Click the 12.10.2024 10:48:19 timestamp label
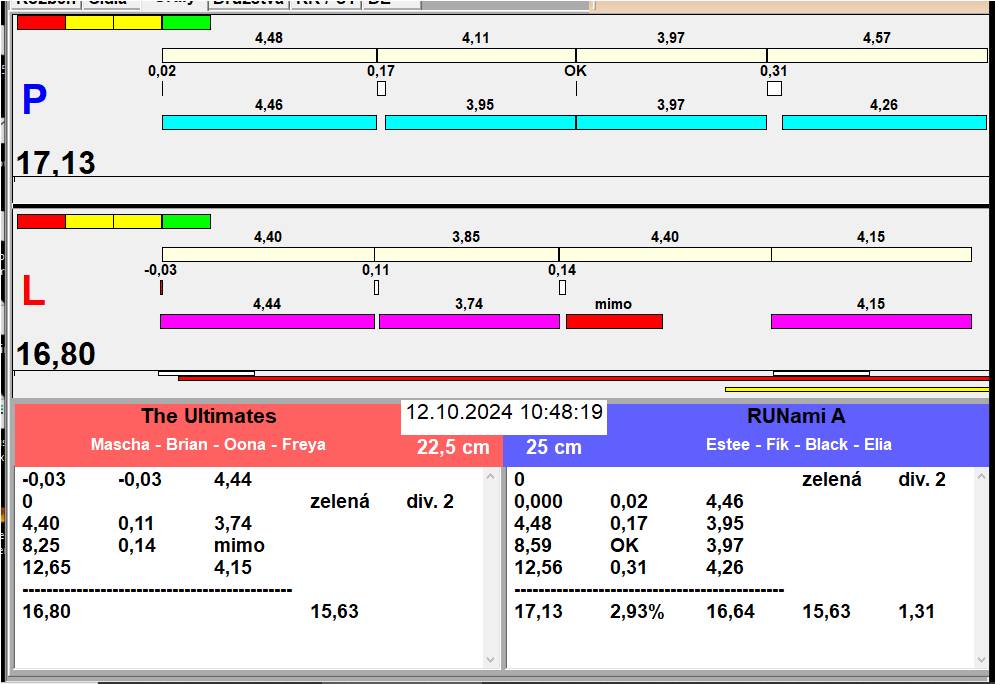Screen dimensions: 995x684 point(504,413)
